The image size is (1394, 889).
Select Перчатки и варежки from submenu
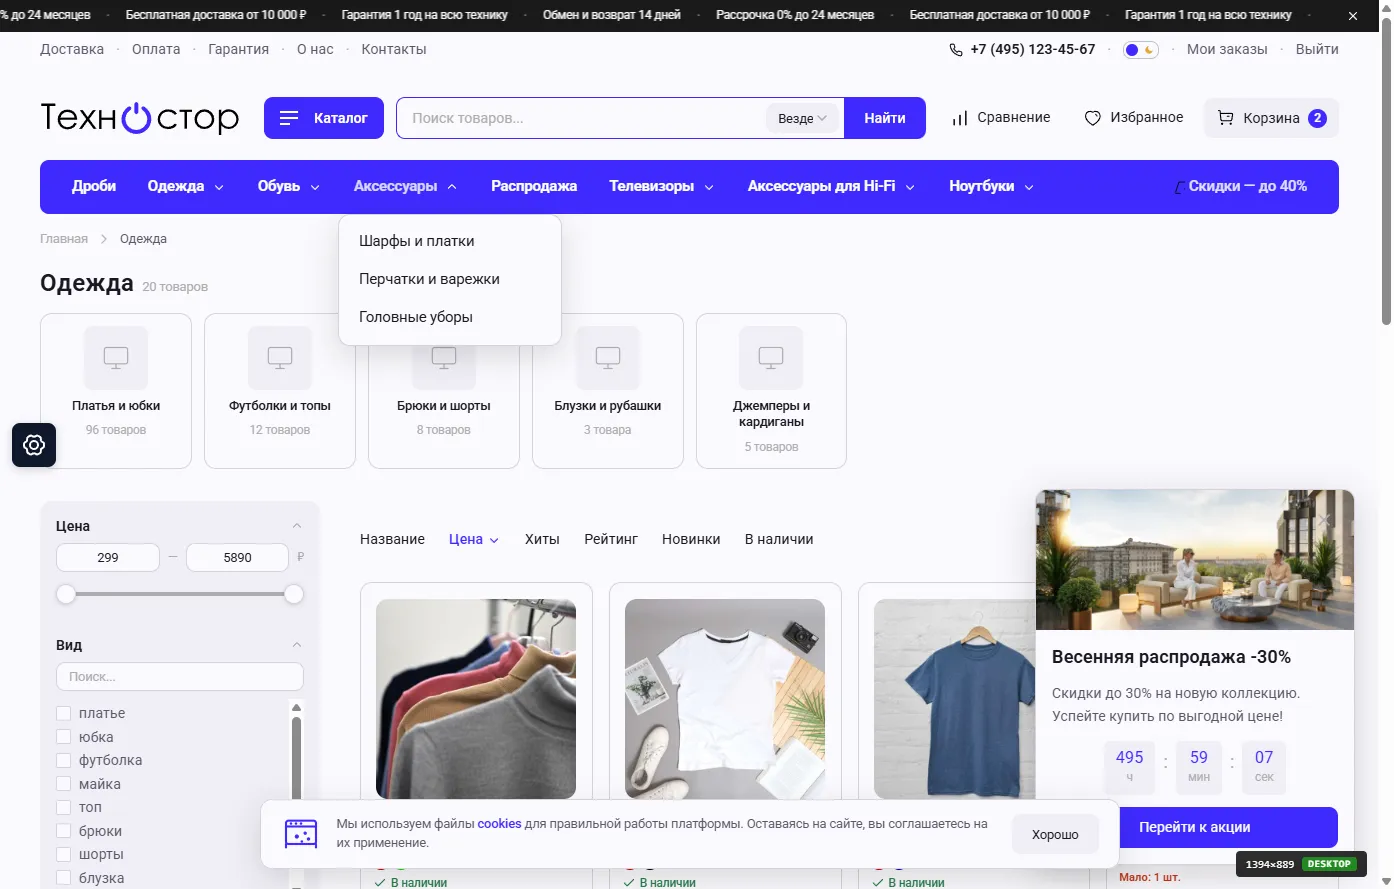click(429, 279)
